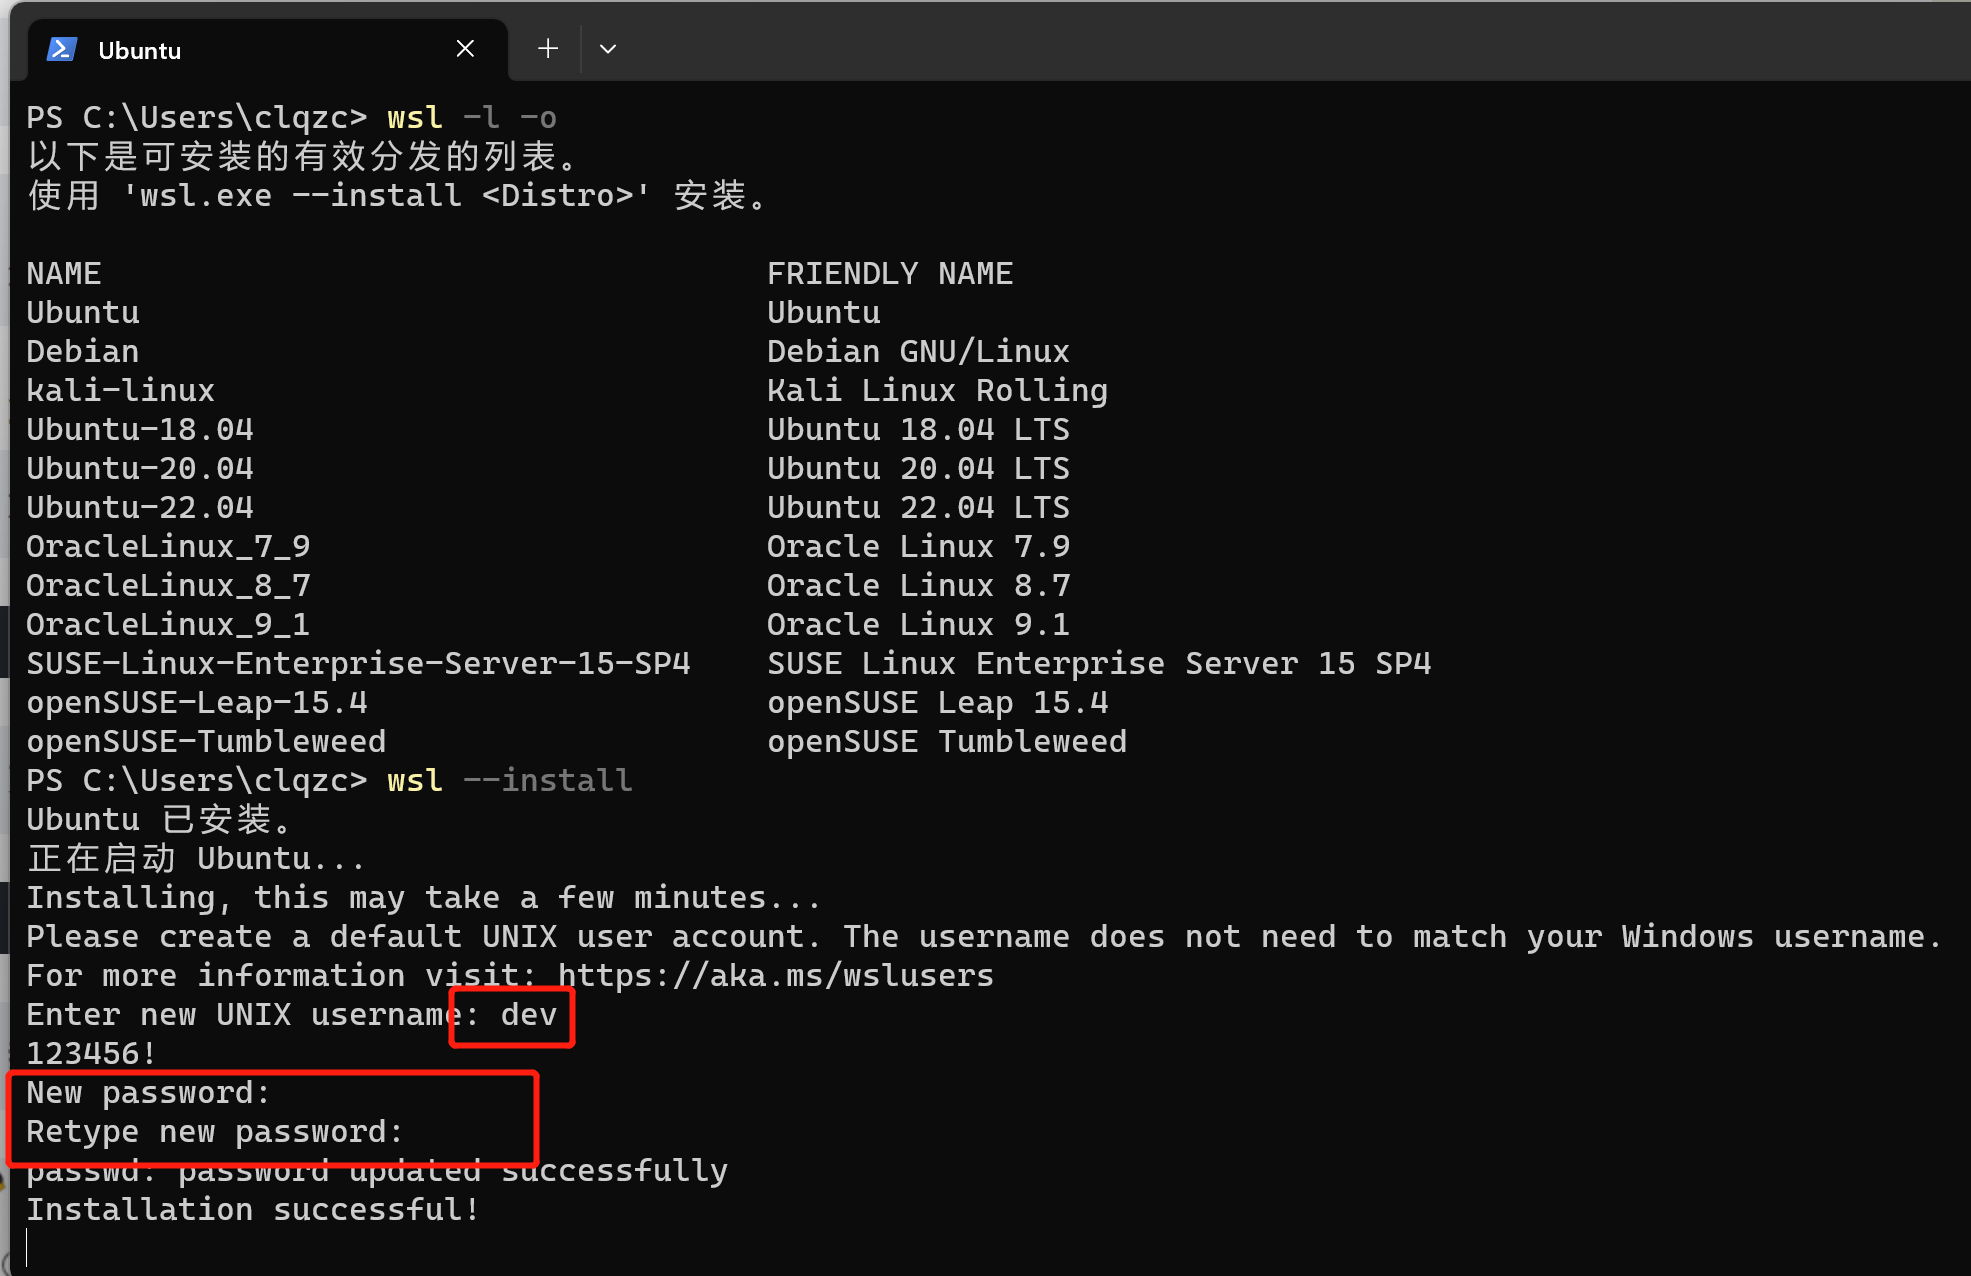Click 'Ubuntu-22.04' distro name
The height and width of the screenshot is (1276, 1971).
coord(140,507)
